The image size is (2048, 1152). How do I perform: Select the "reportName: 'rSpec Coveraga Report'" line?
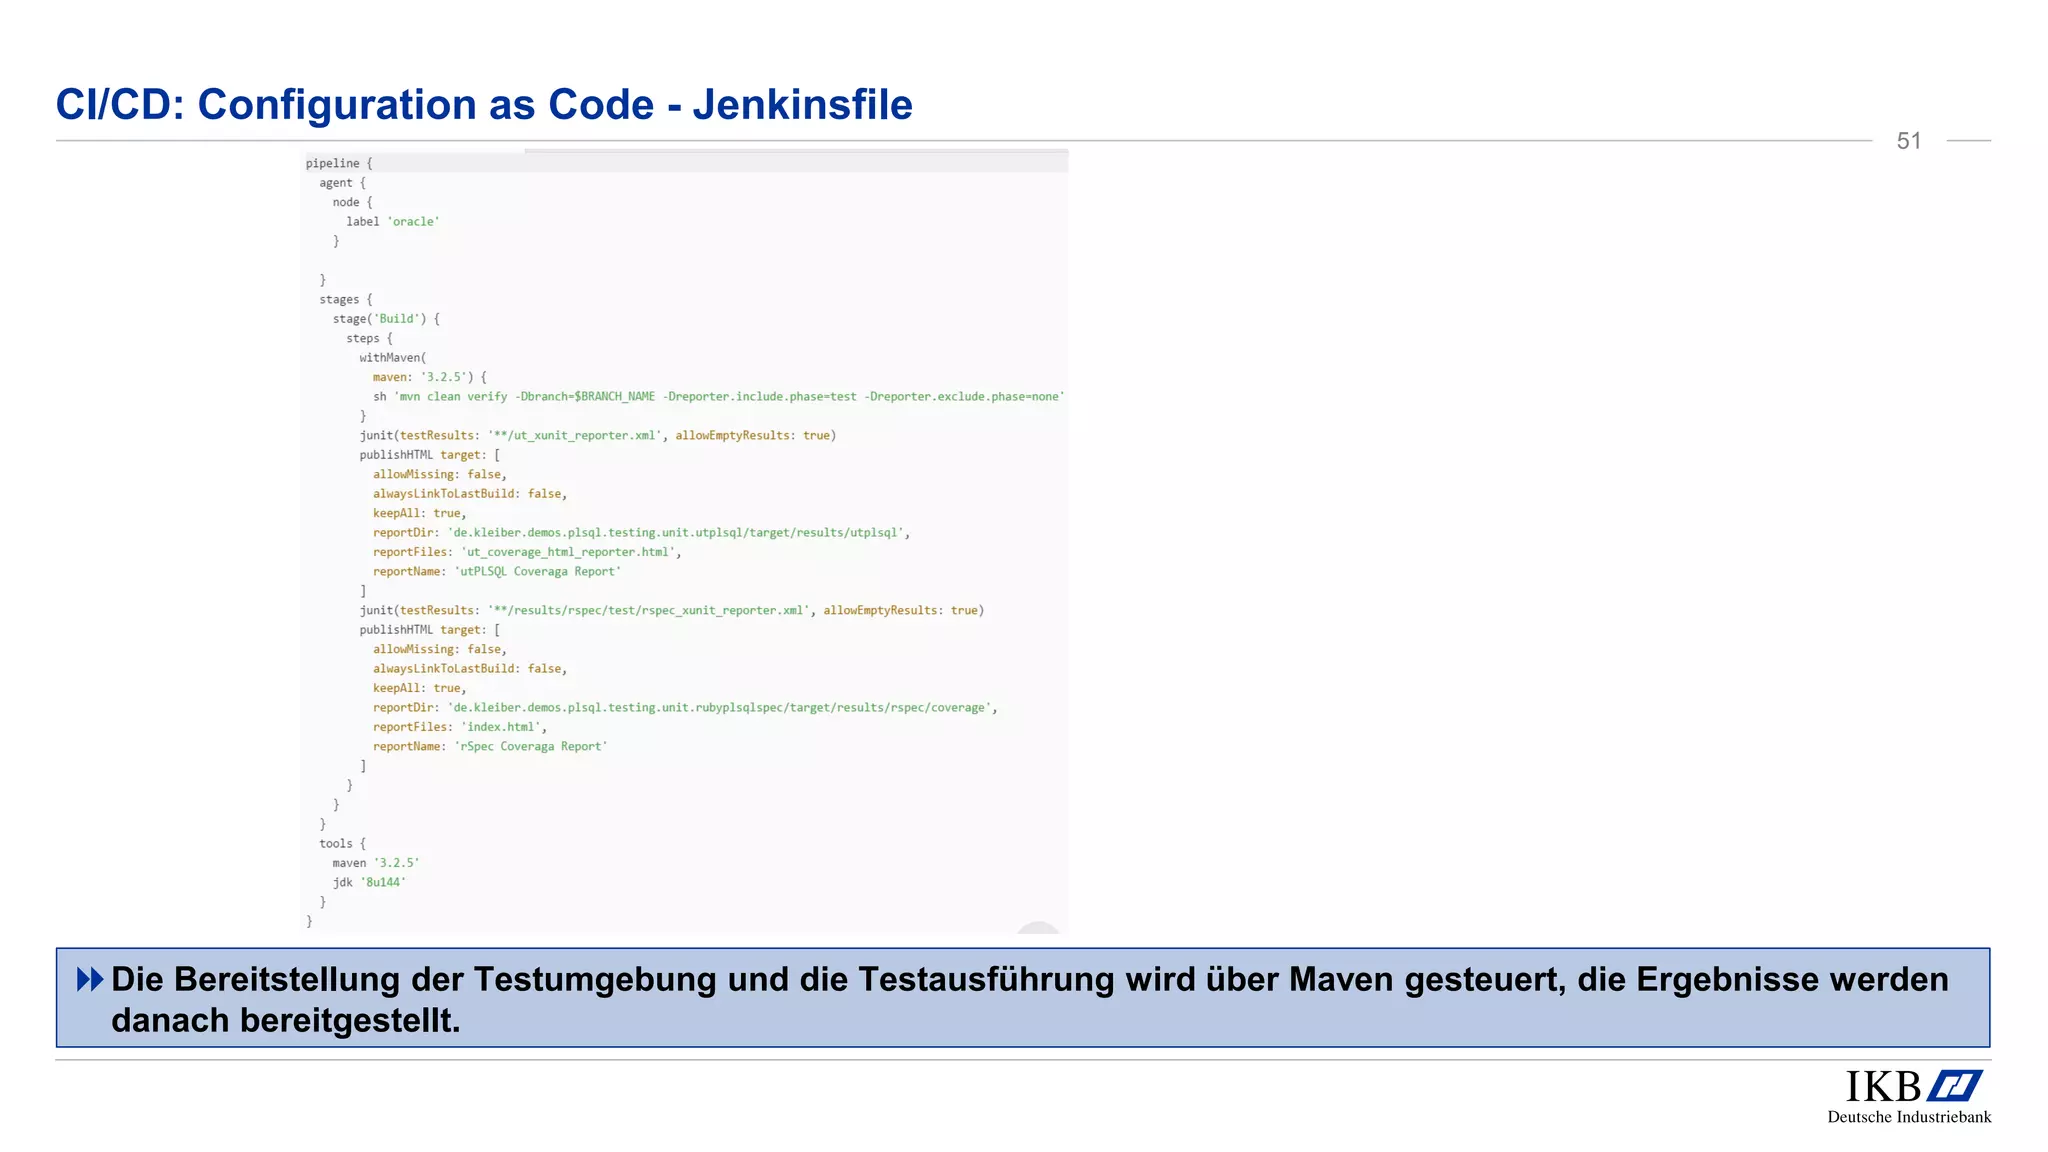click(x=490, y=747)
